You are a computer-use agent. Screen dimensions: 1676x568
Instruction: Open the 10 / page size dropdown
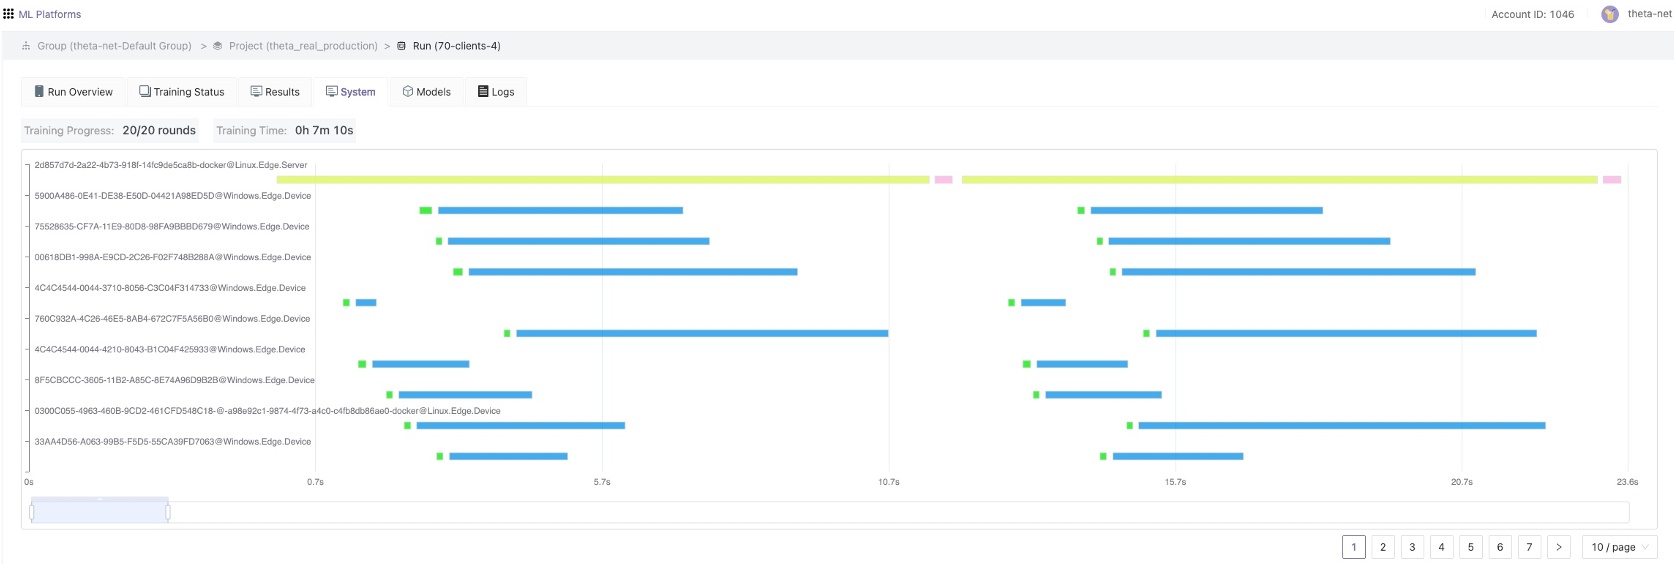tap(1619, 547)
